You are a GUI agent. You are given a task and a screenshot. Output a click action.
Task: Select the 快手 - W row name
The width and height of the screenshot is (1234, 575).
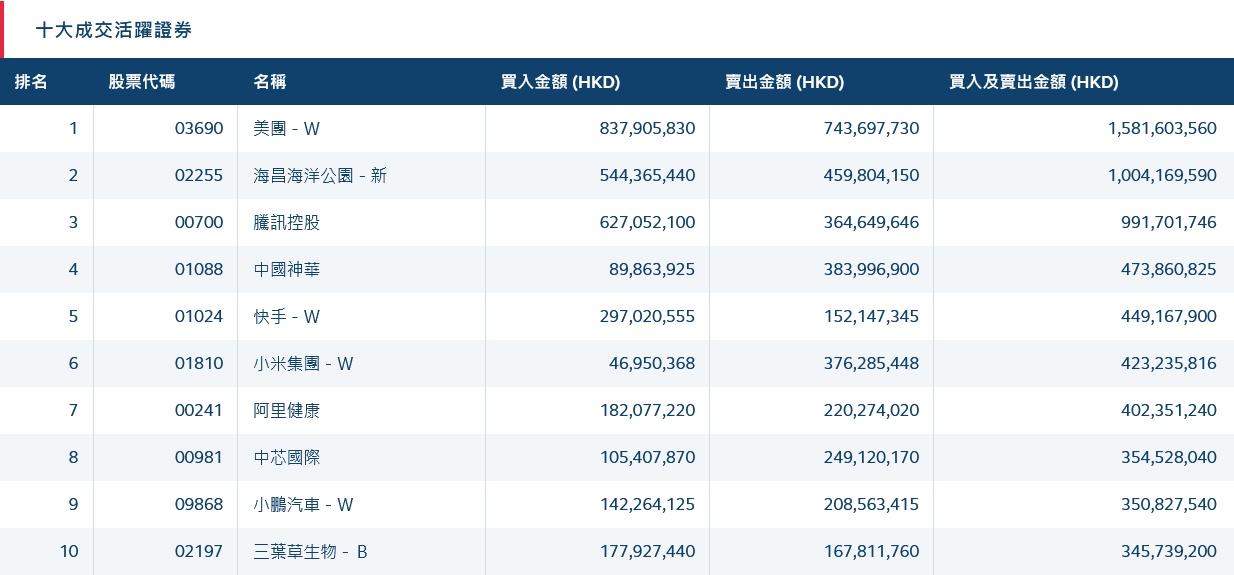(x=287, y=316)
